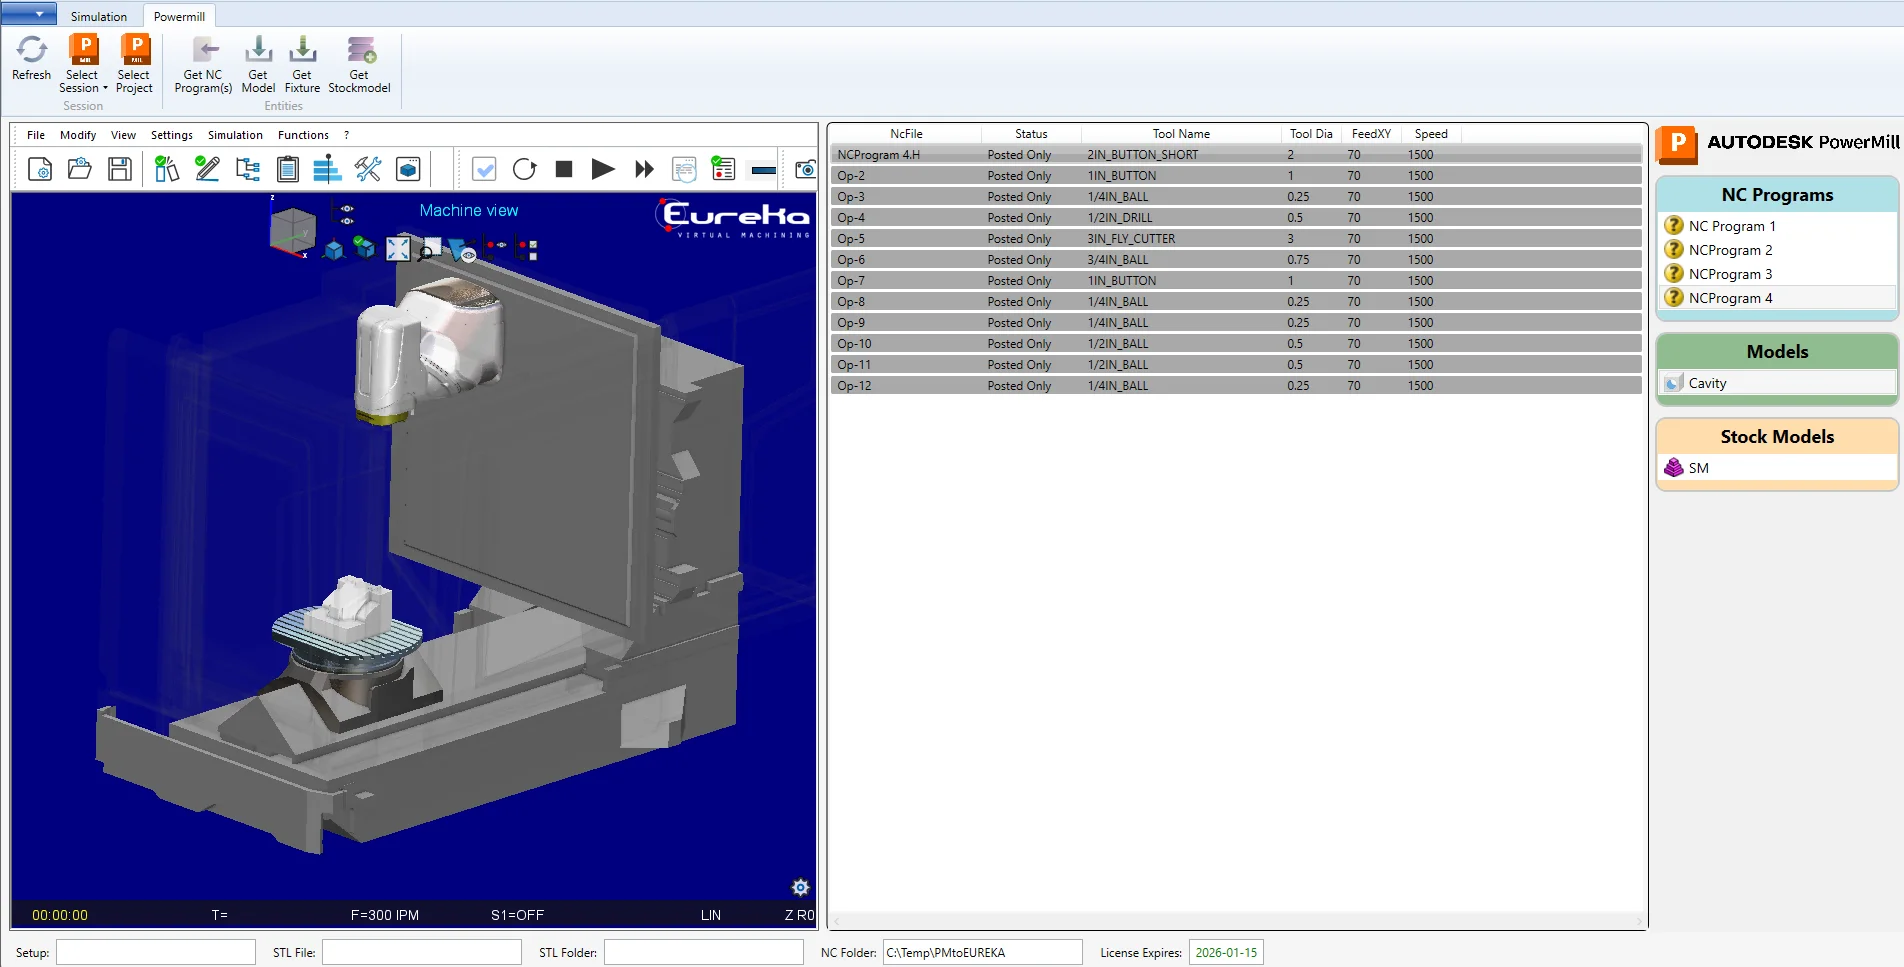Toggle the checkmark verify button in toolbar
Screen dimensions: 1904x967
pyautogui.click(x=484, y=169)
